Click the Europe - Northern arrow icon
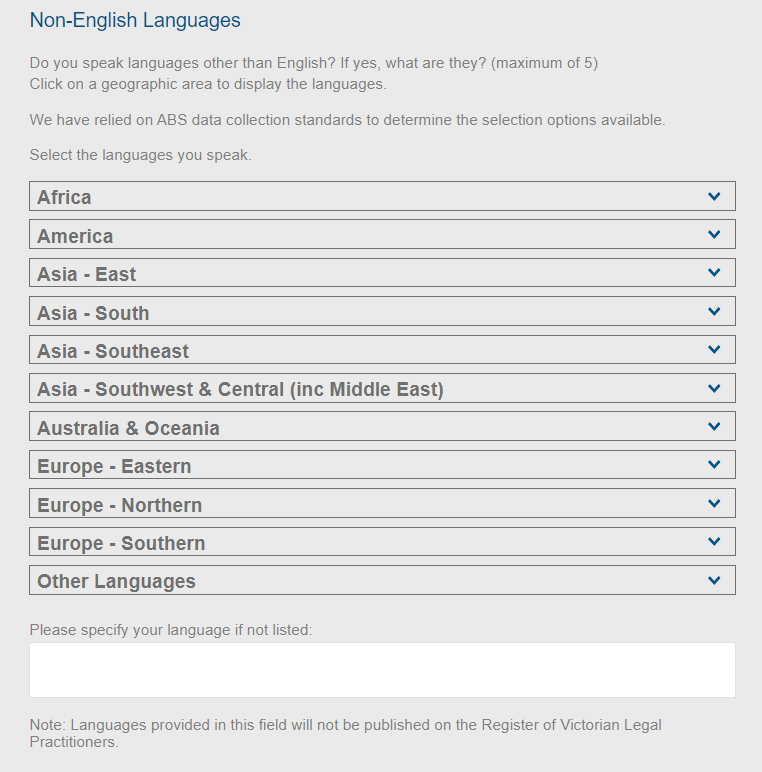The image size is (762, 772). [714, 504]
